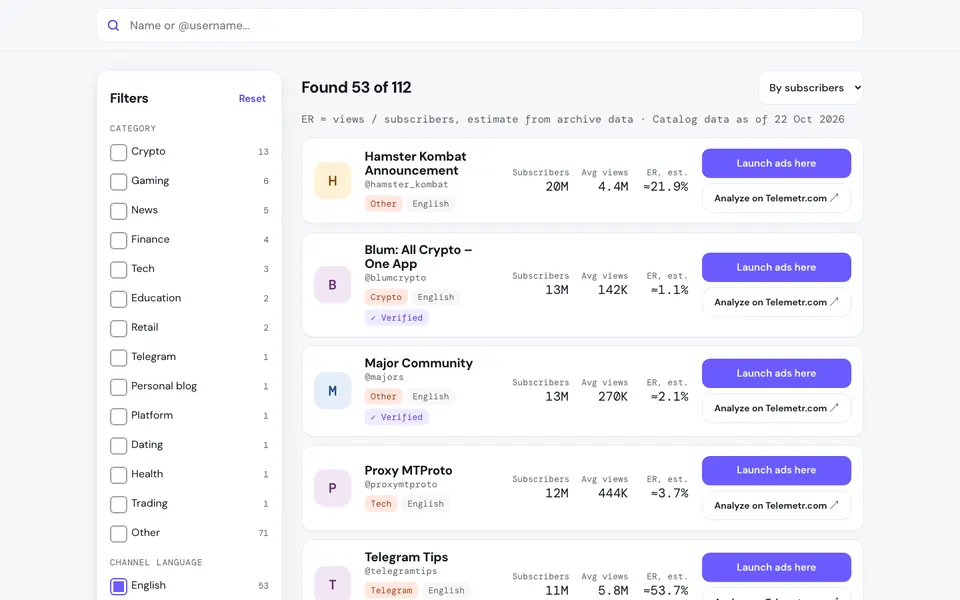
Task: Click the Blum B avatar icon
Action: (332, 285)
